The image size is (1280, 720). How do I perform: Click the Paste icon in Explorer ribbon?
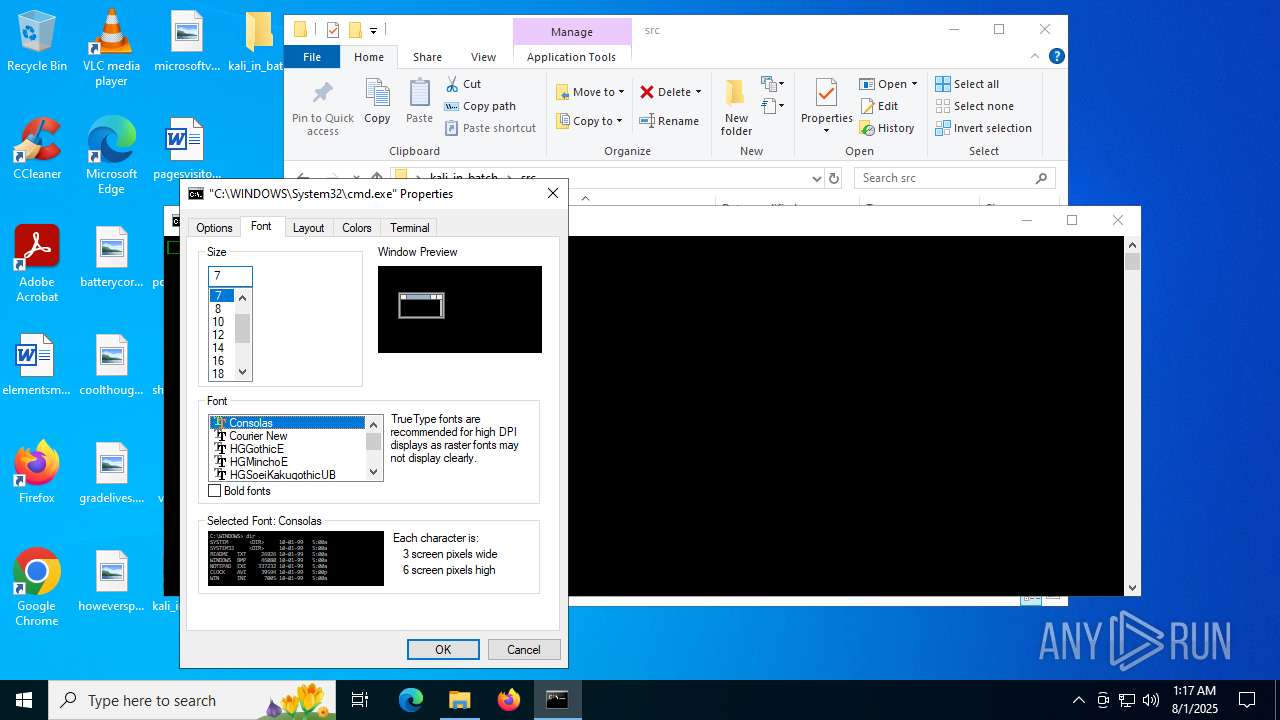point(419,101)
